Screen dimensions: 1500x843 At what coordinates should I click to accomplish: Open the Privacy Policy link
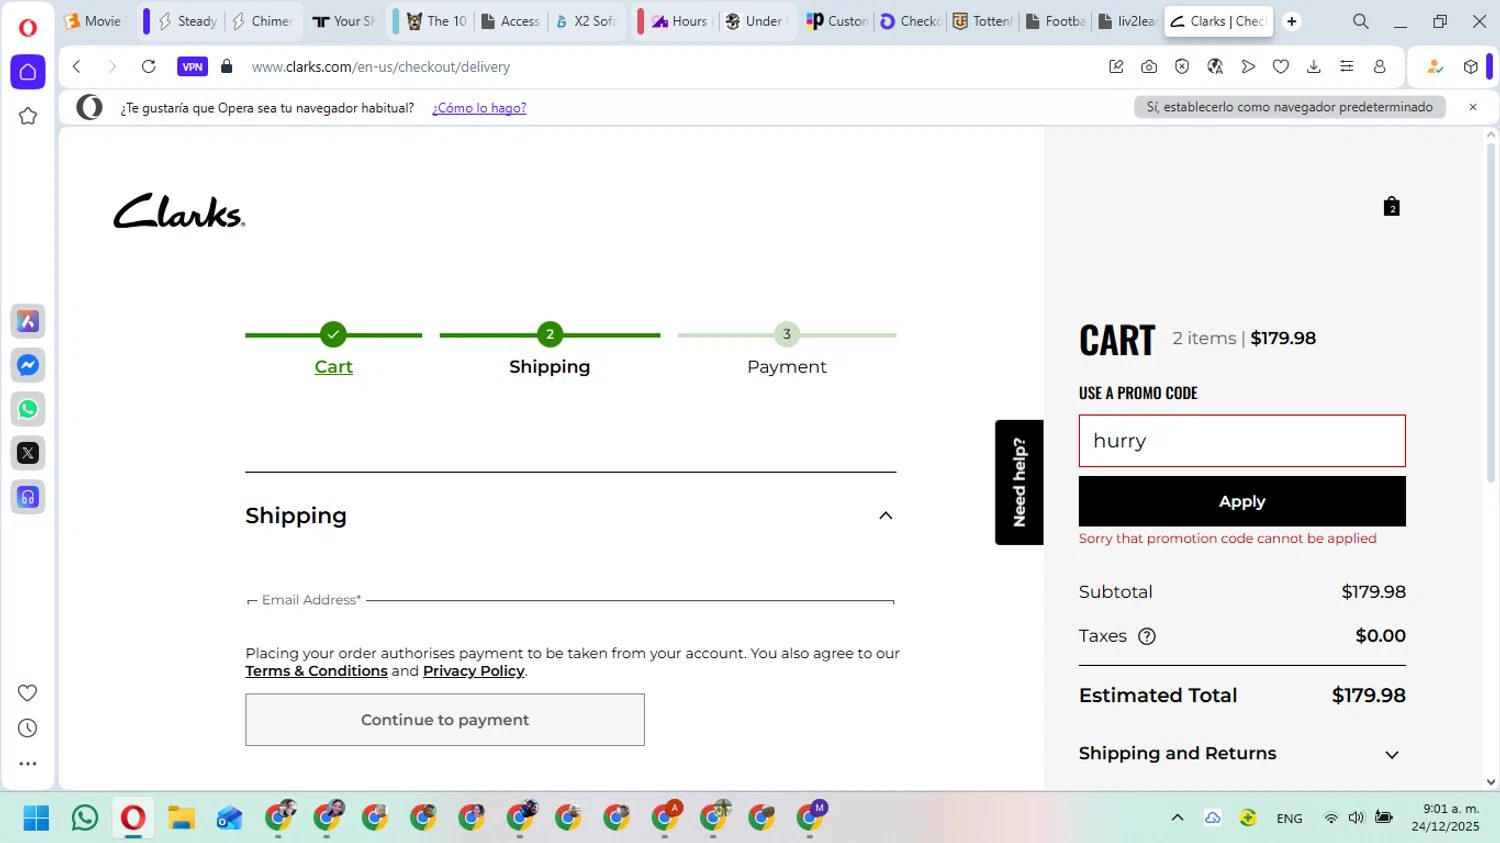pos(473,671)
